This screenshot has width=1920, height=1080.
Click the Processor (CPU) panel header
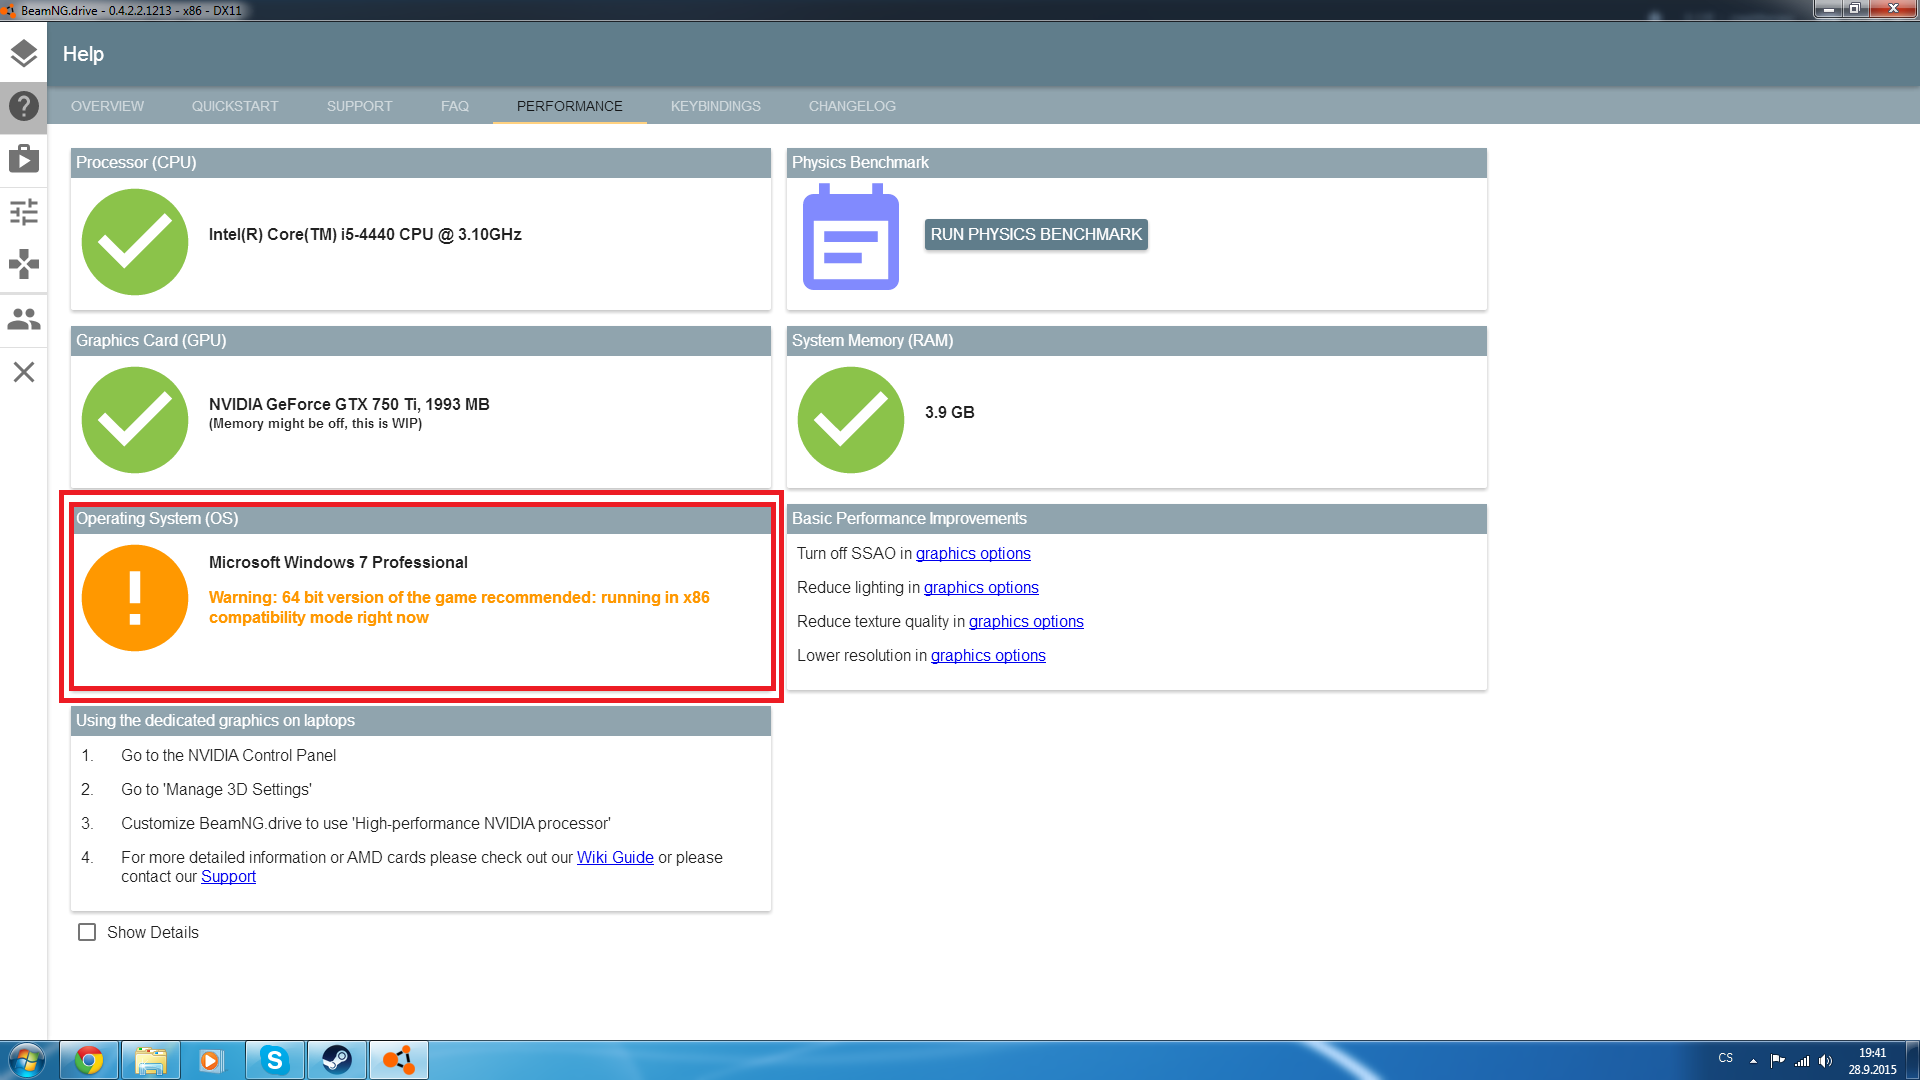(421, 162)
